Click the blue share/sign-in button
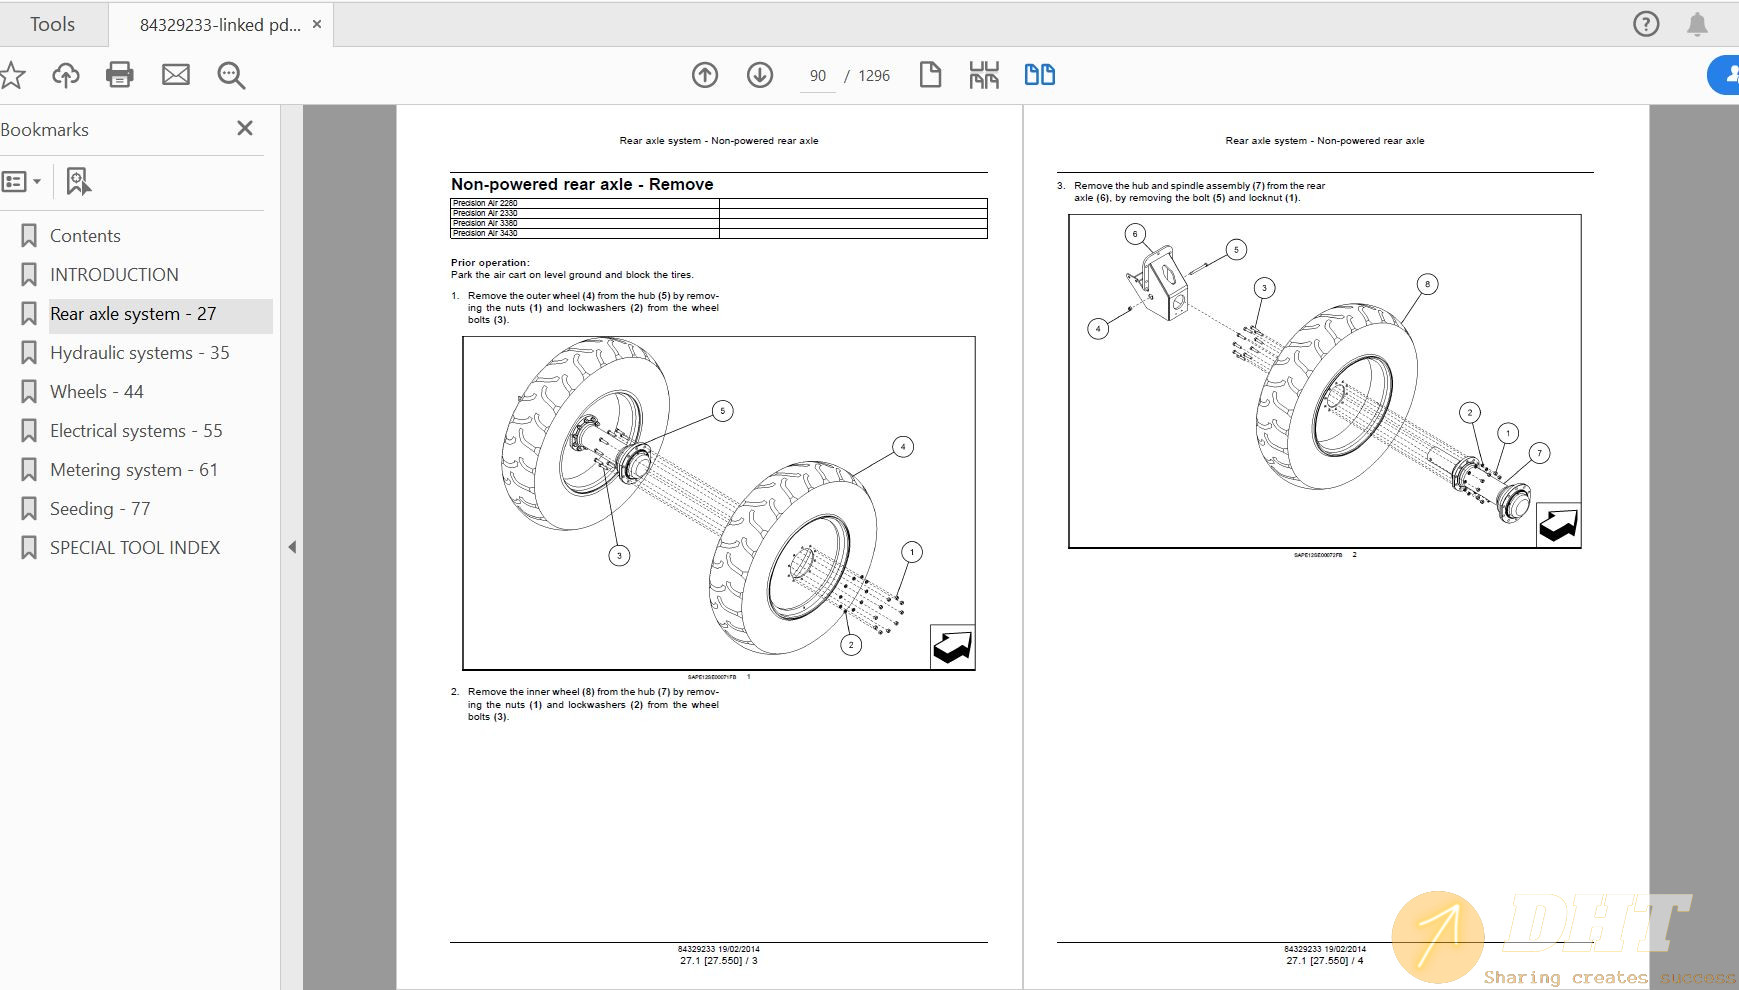The height and width of the screenshot is (990, 1739). [1724, 75]
